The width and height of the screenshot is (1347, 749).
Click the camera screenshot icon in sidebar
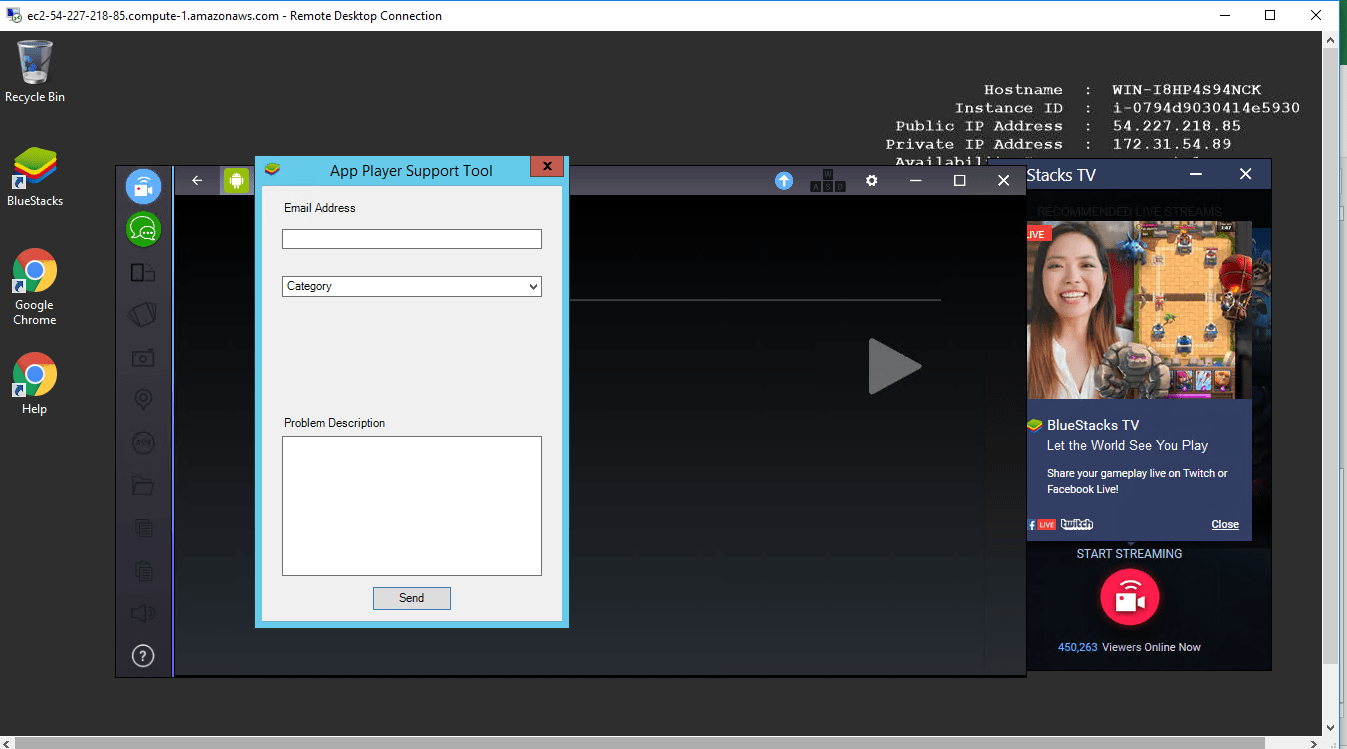[143, 357]
